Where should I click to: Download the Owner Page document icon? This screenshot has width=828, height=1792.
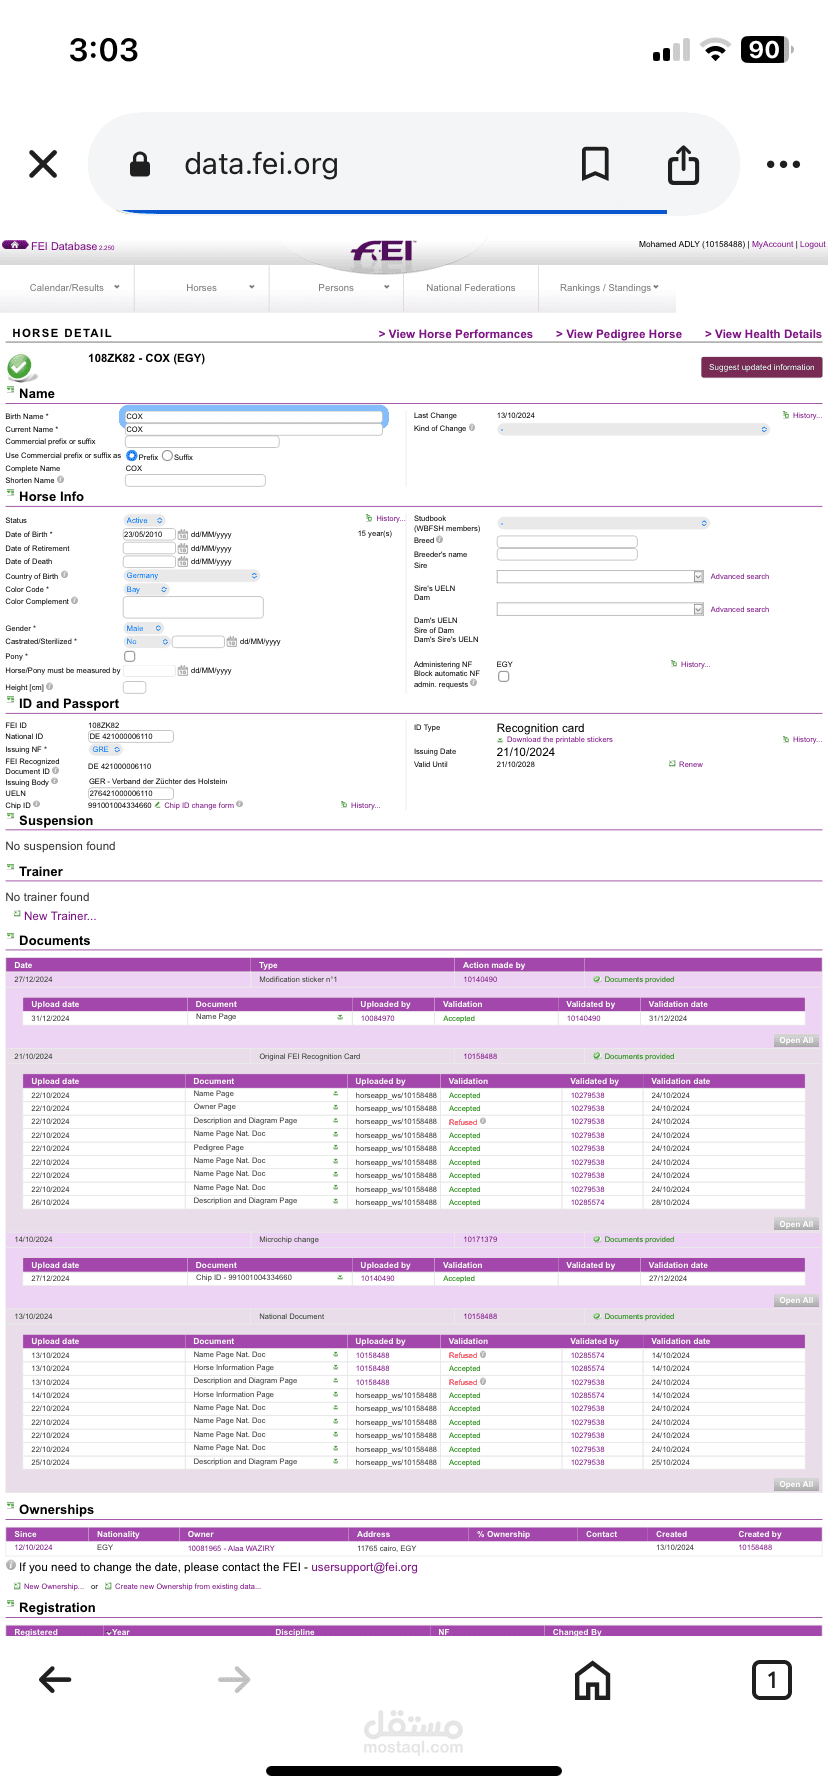[336, 1107]
